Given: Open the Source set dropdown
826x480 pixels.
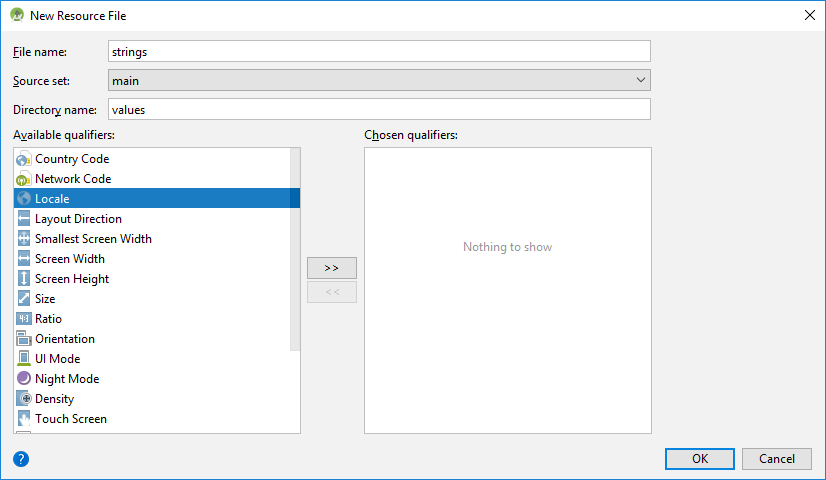Looking at the screenshot, I should (x=379, y=80).
